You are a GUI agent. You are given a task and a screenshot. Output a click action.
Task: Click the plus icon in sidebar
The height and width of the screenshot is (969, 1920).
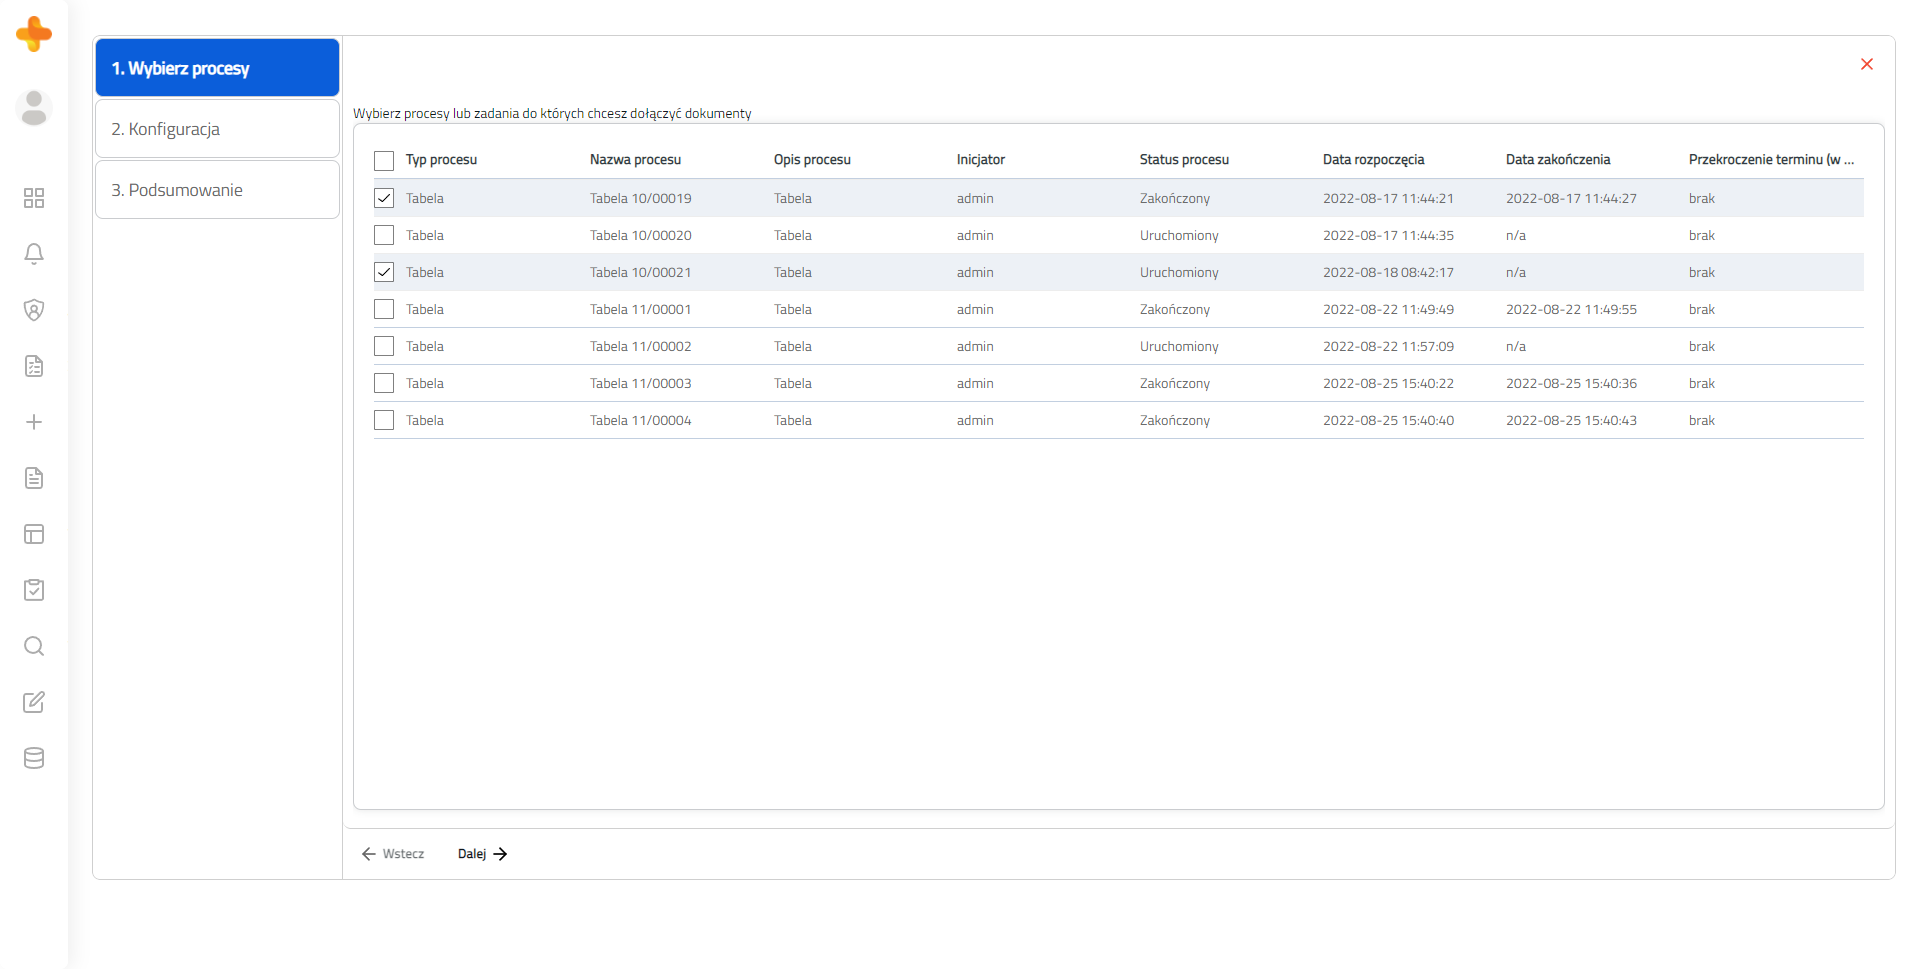point(34,422)
